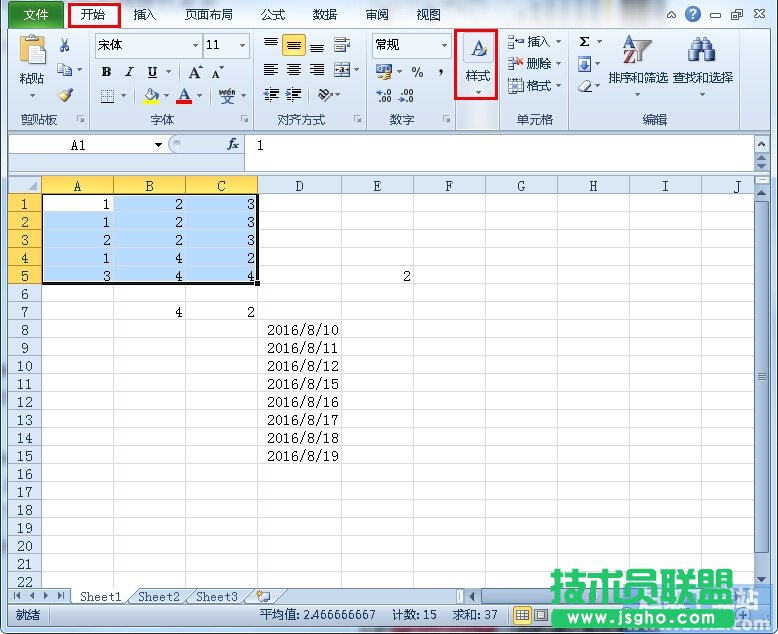This screenshot has height=634, width=778.
Task: Select cell containing 2016/8/15
Action: [299, 384]
